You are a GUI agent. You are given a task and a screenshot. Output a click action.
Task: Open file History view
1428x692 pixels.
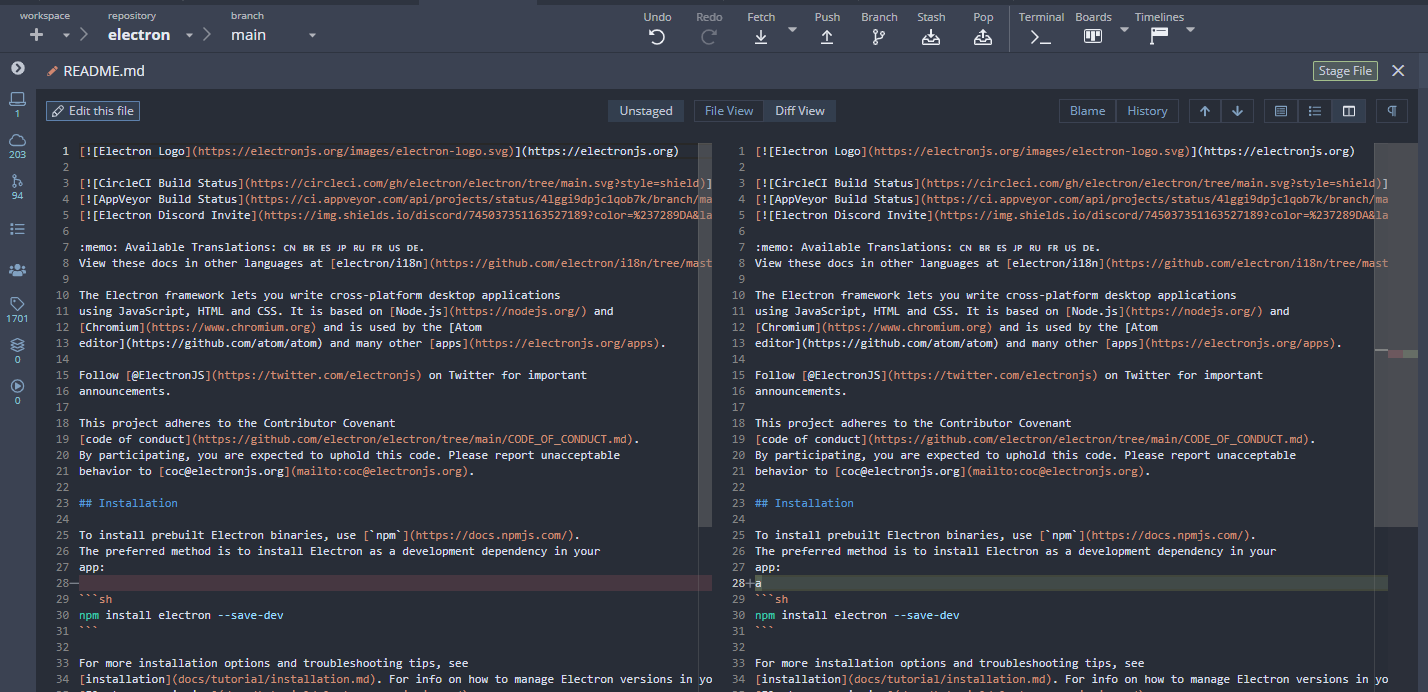(1147, 111)
